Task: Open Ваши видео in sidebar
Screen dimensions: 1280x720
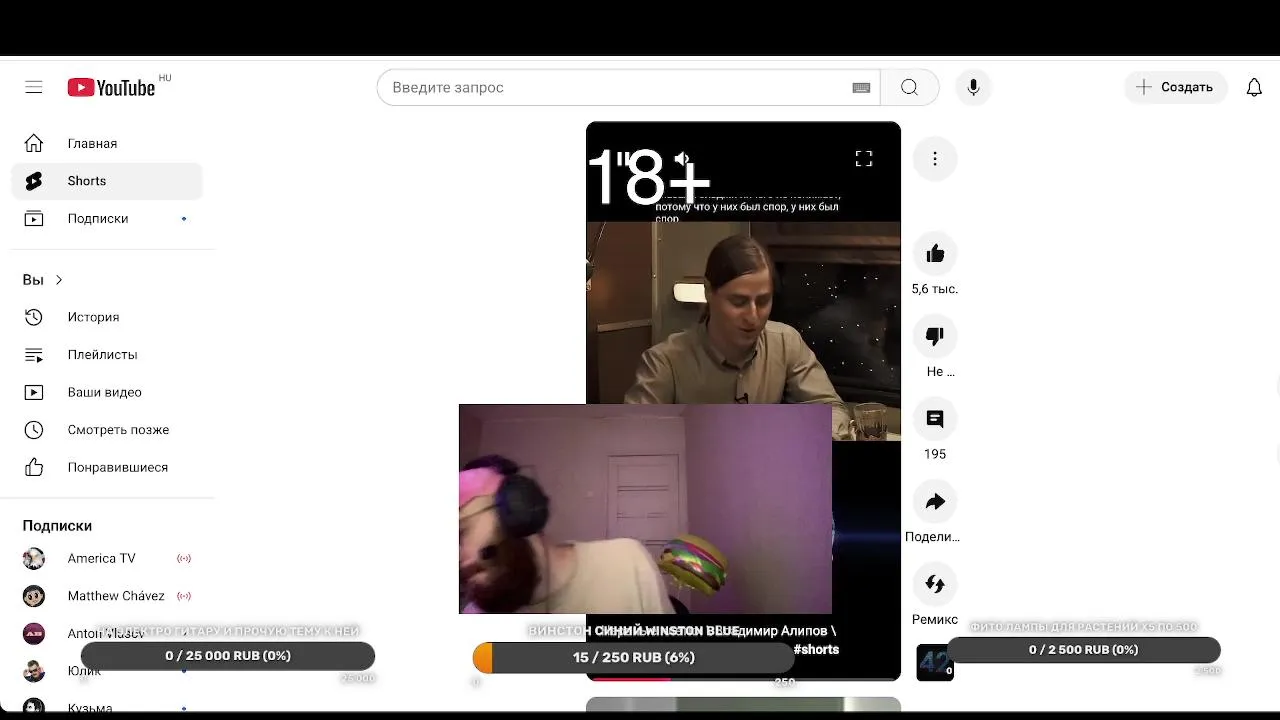Action: [107, 392]
